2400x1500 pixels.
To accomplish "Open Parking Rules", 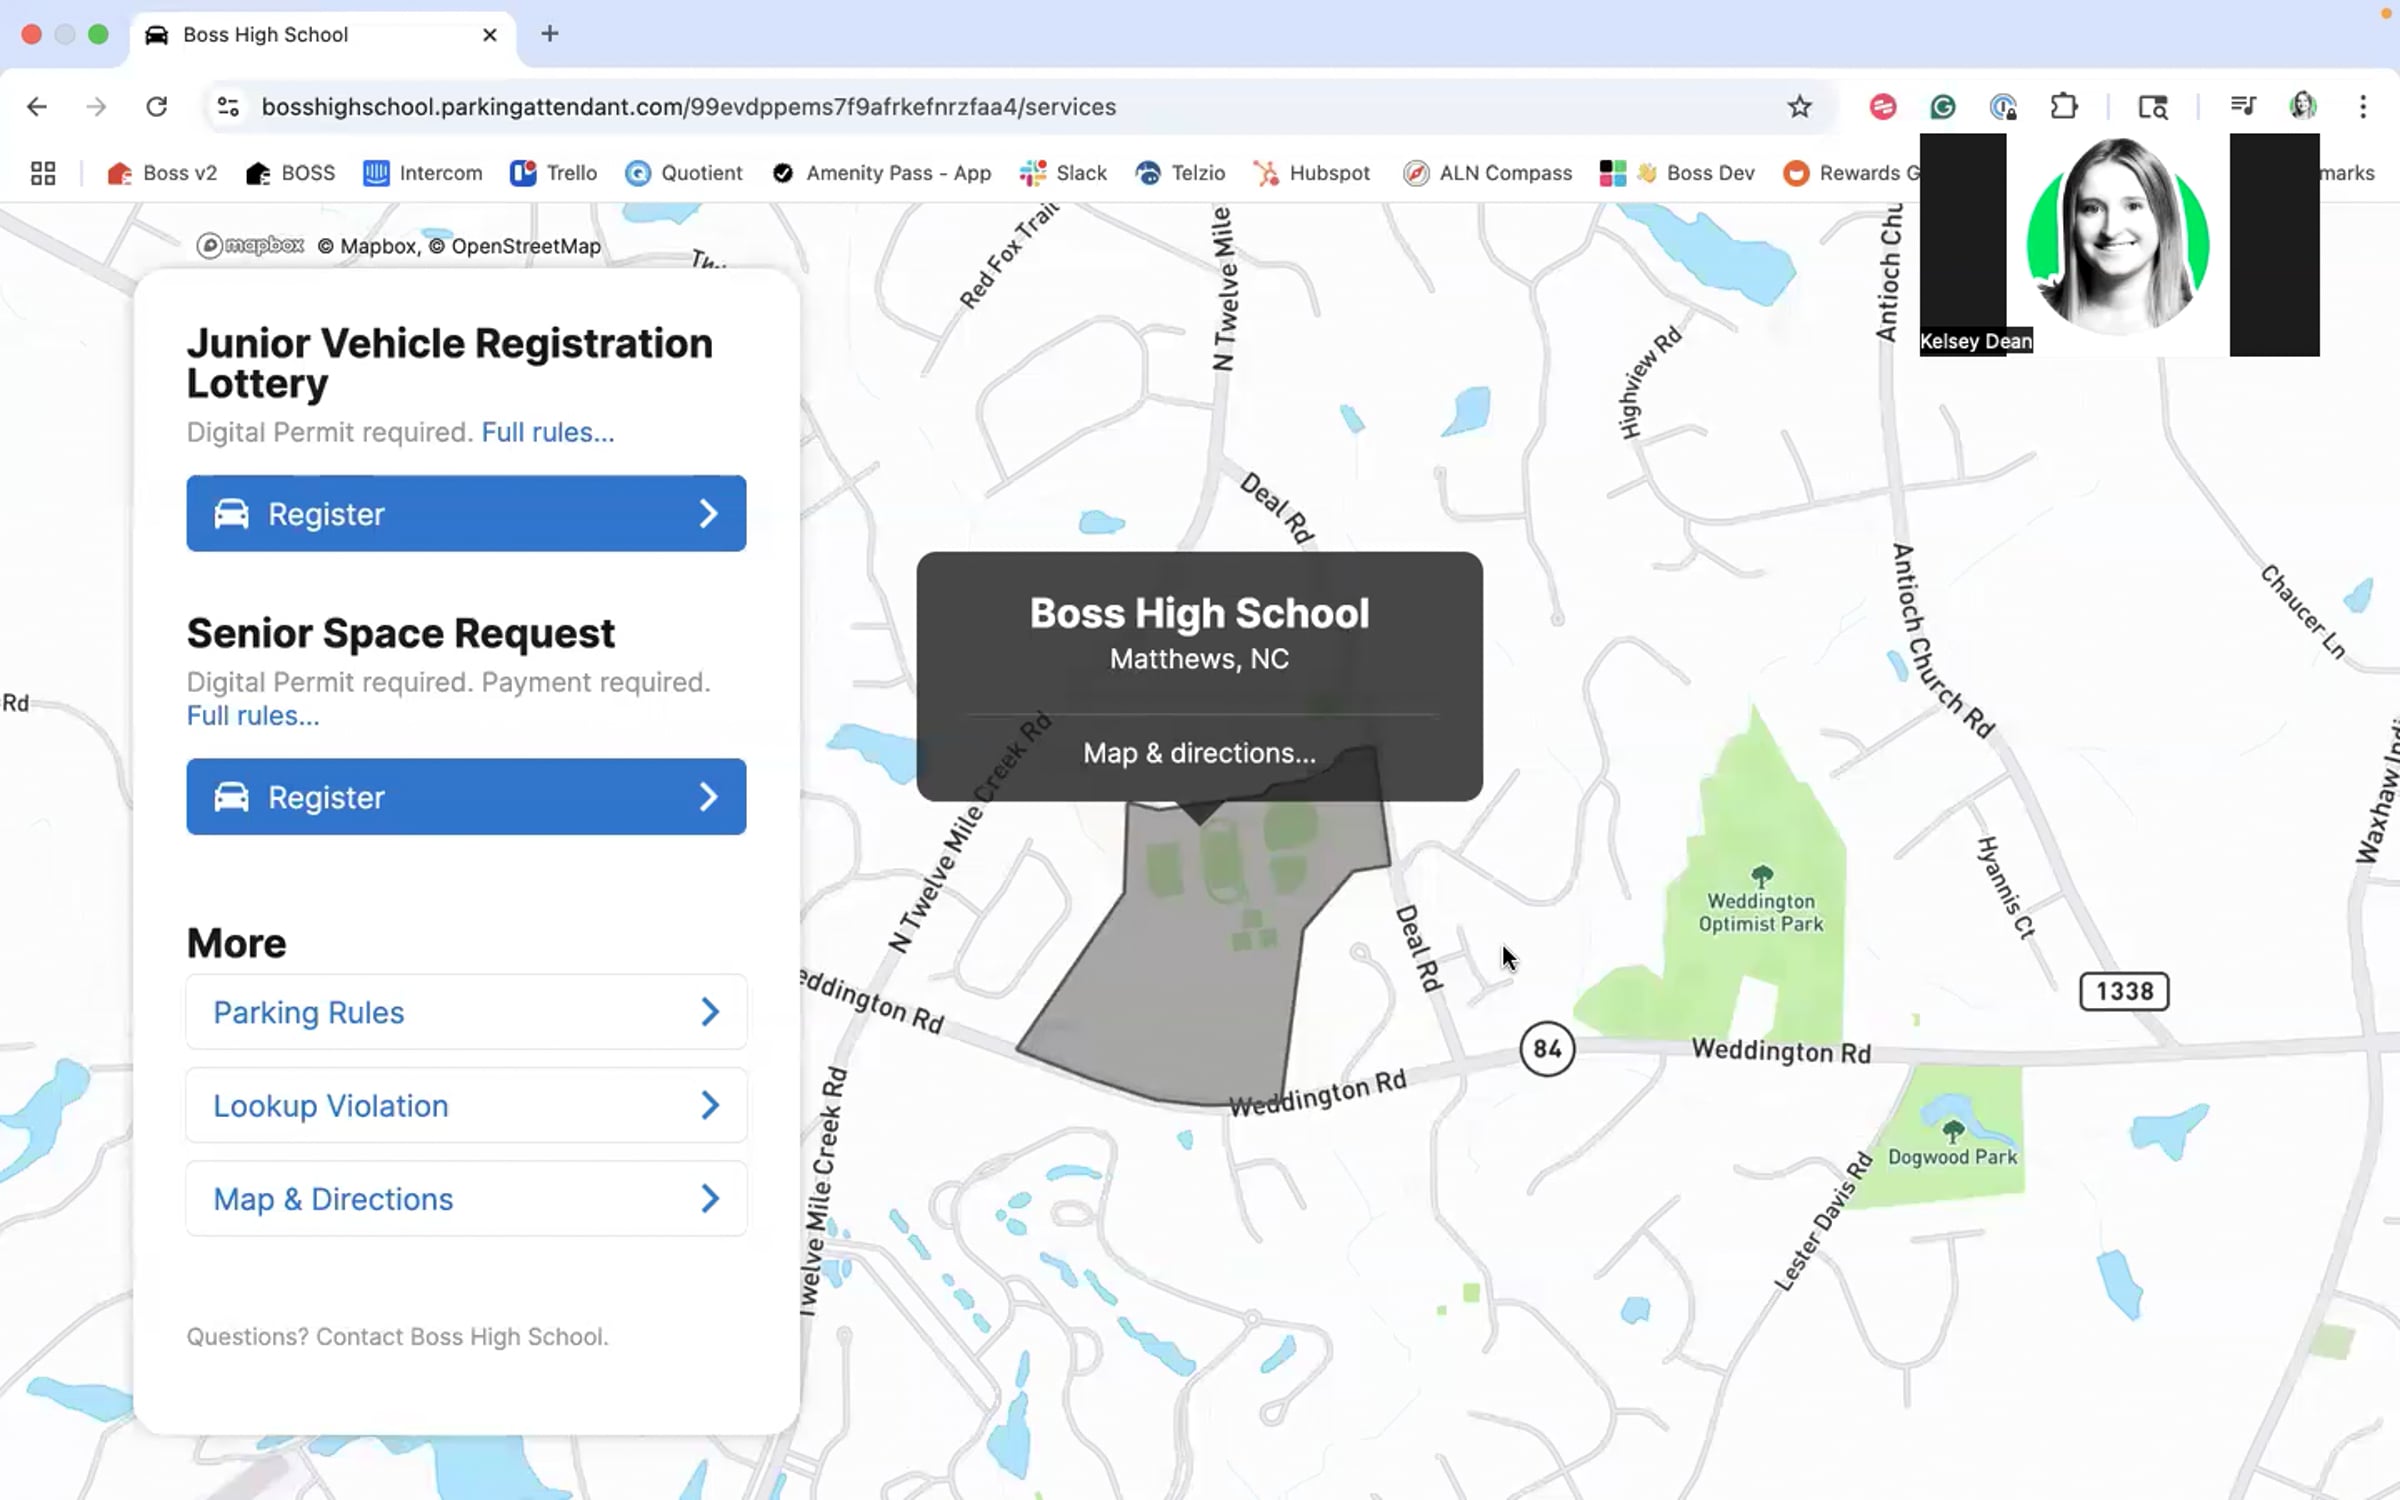I will pyautogui.click(x=466, y=1012).
